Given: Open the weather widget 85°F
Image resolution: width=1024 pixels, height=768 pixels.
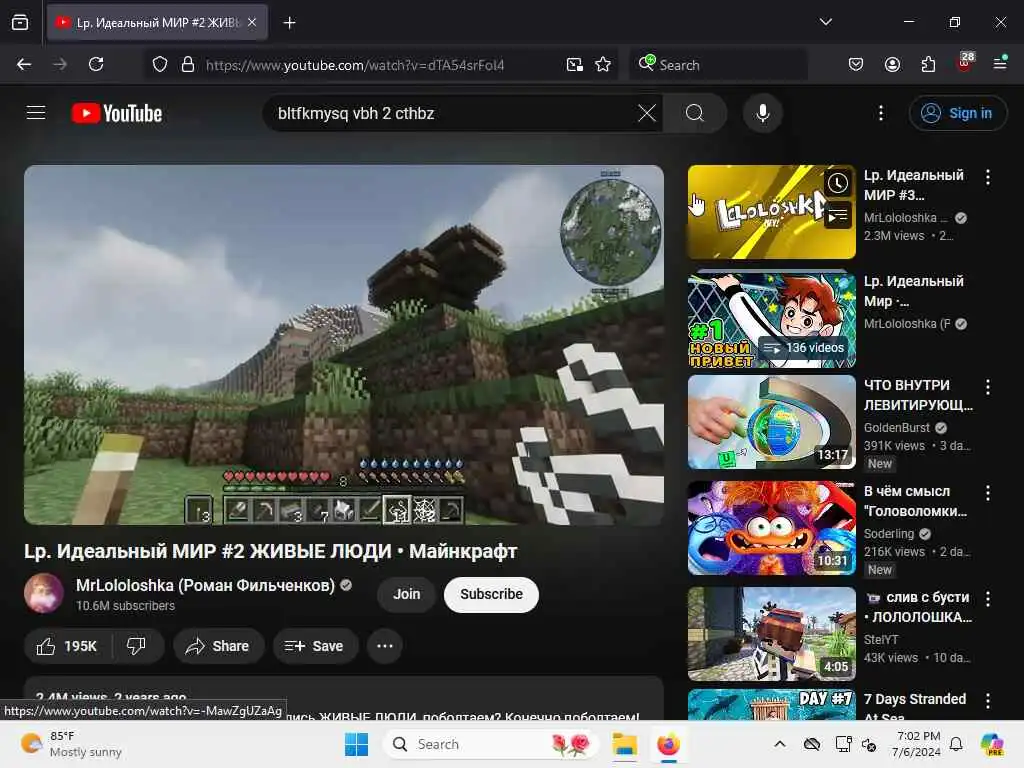Looking at the screenshot, I should 72,744.
